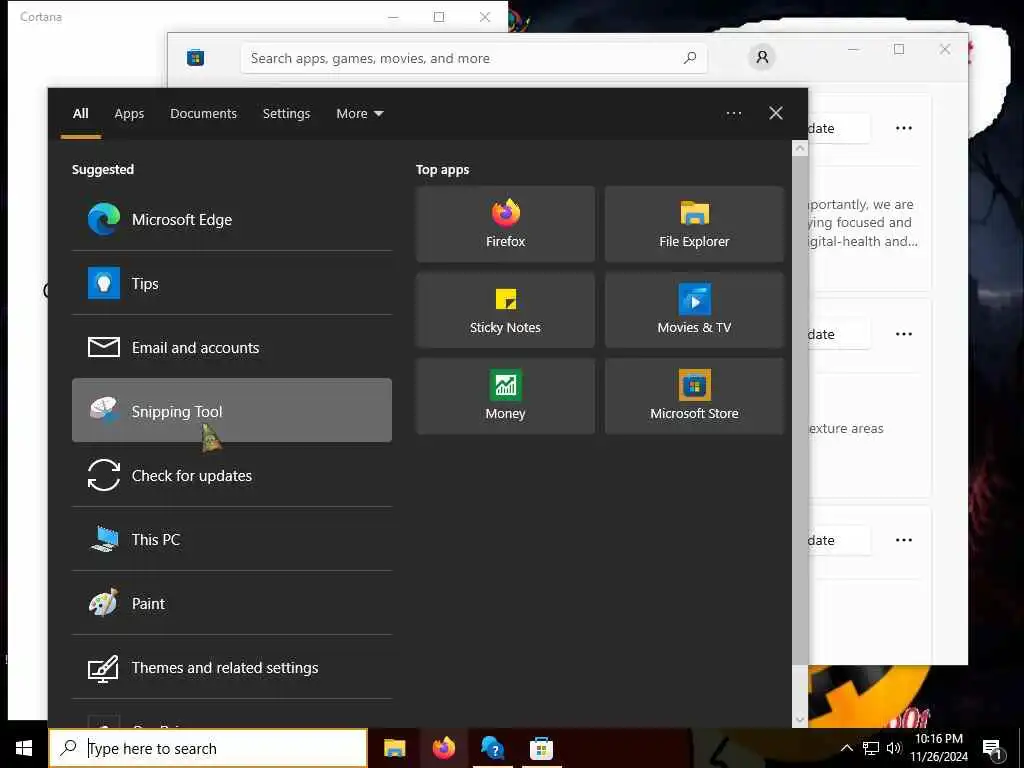
Task: Open Movies & TV tile
Action: click(x=694, y=310)
